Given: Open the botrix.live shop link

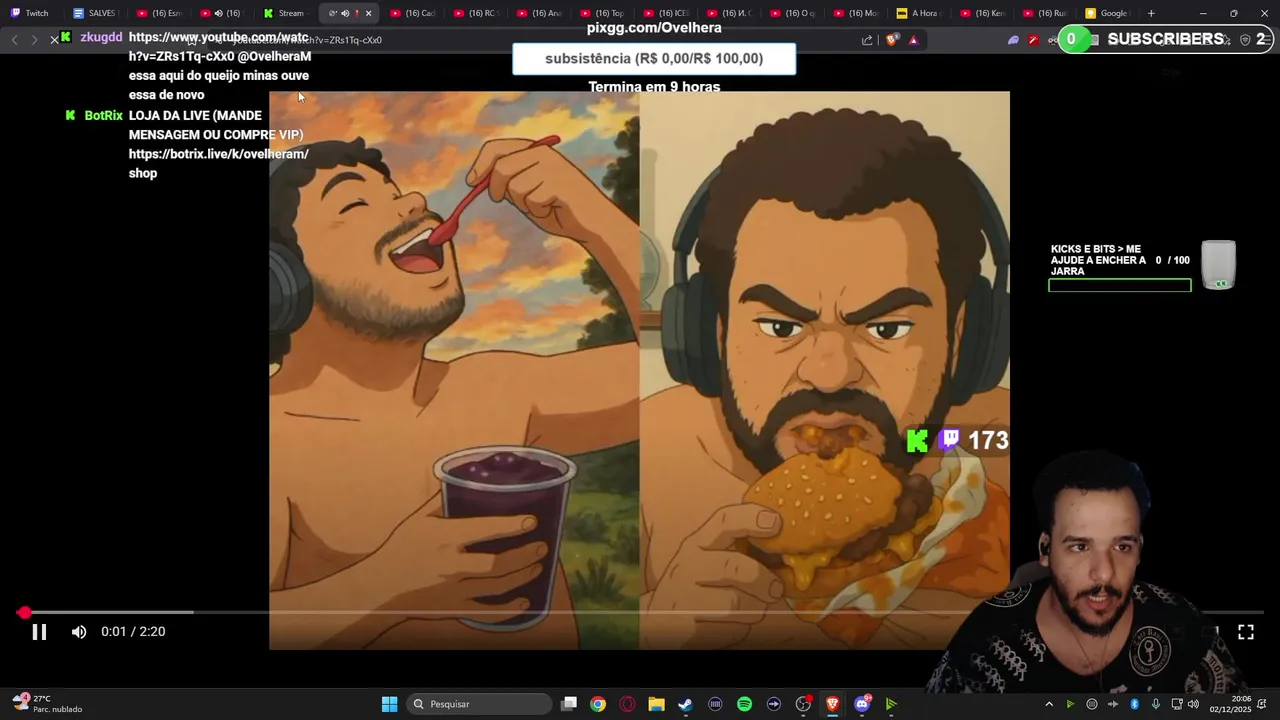Looking at the screenshot, I should click(x=218, y=163).
